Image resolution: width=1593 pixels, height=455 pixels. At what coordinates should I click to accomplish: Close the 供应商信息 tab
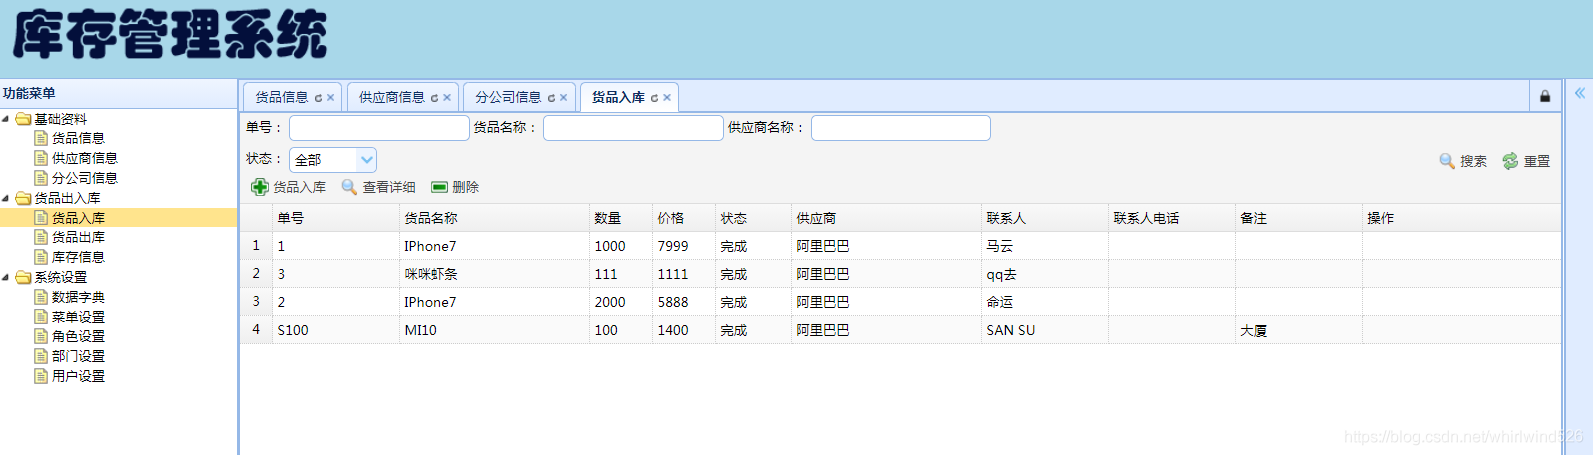click(447, 98)
